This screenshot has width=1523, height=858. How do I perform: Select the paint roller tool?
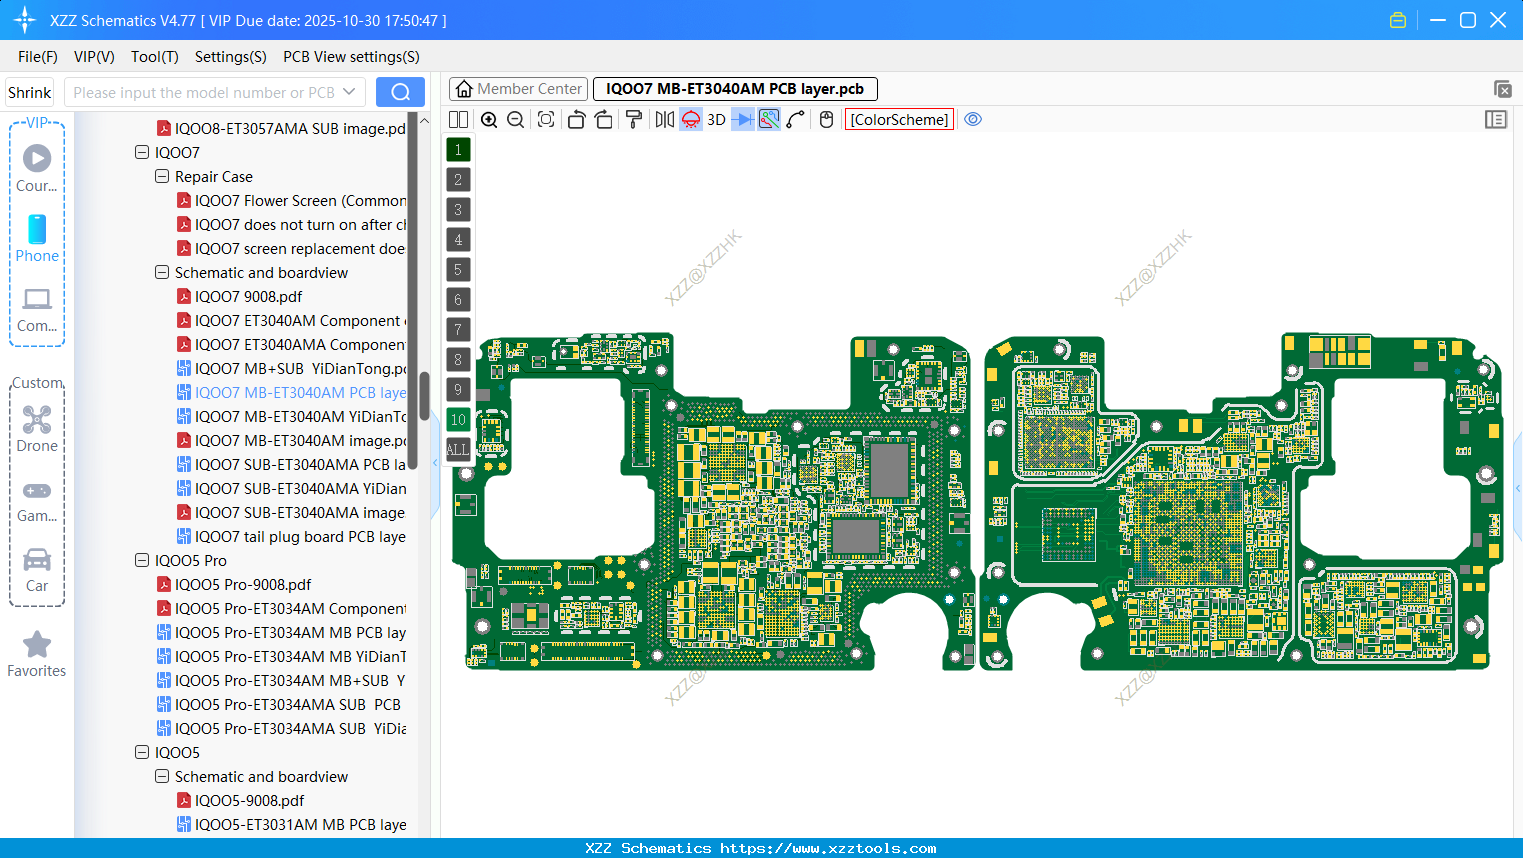[x=633, y=119]
